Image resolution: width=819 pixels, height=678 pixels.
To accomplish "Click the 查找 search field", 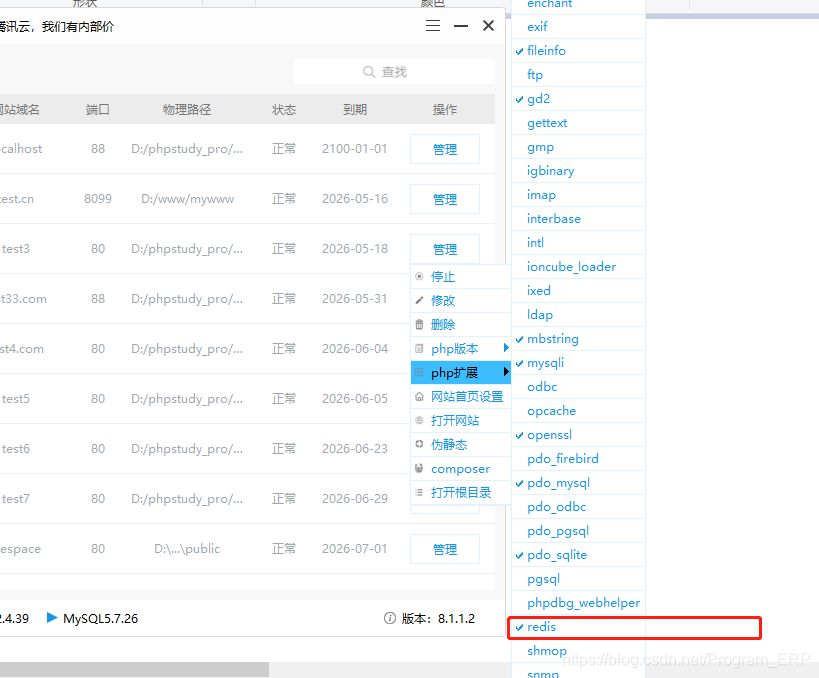I will [394, 72].
